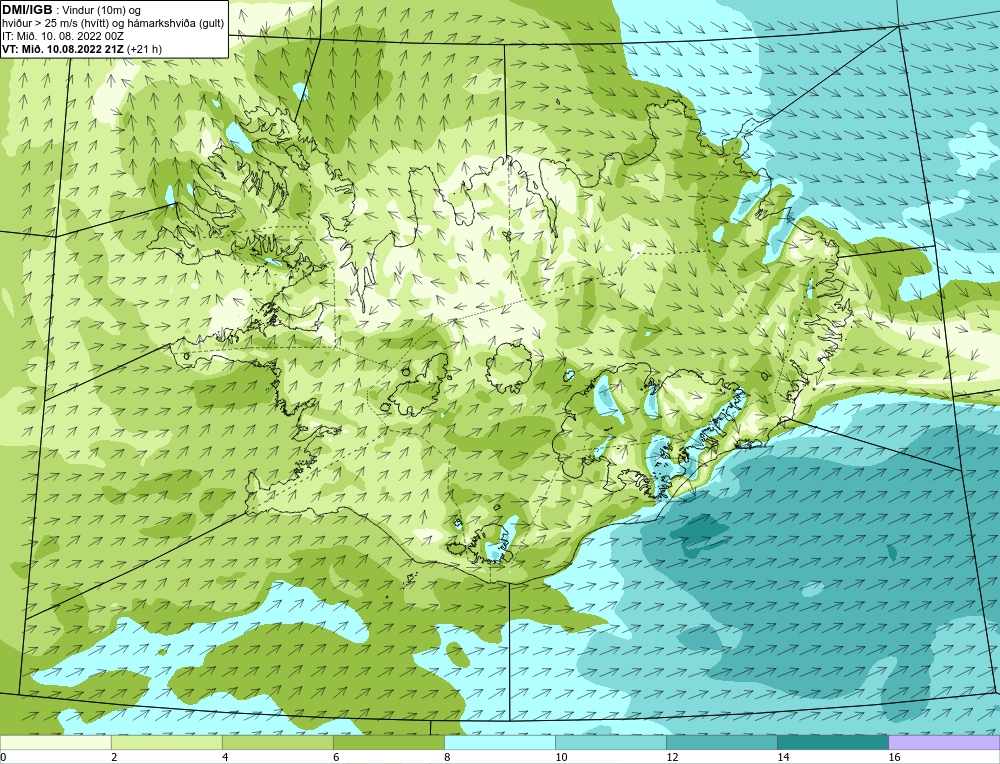The width and height of the screenshot is (1000, 764).
Task: Click the "DMI/IGB" title text
Action: point(27,10)
